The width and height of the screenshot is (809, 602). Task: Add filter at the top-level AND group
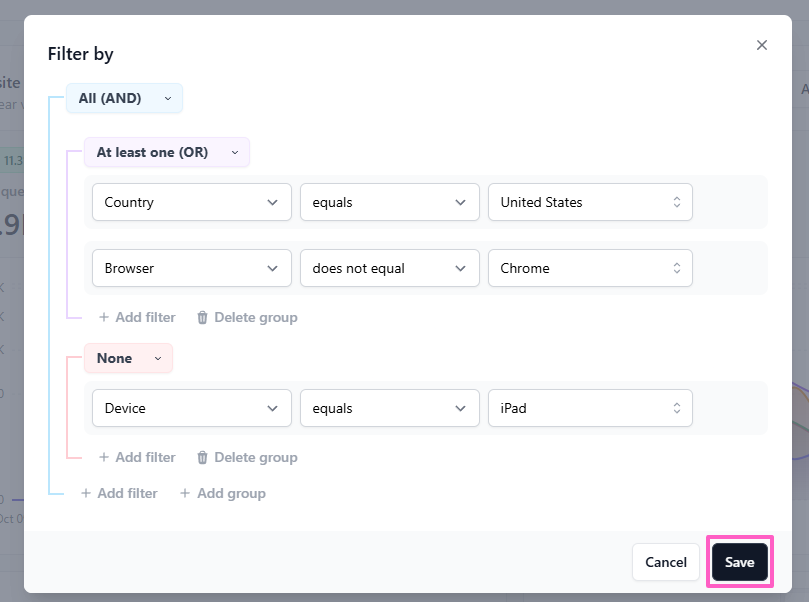tap(119, 493)
